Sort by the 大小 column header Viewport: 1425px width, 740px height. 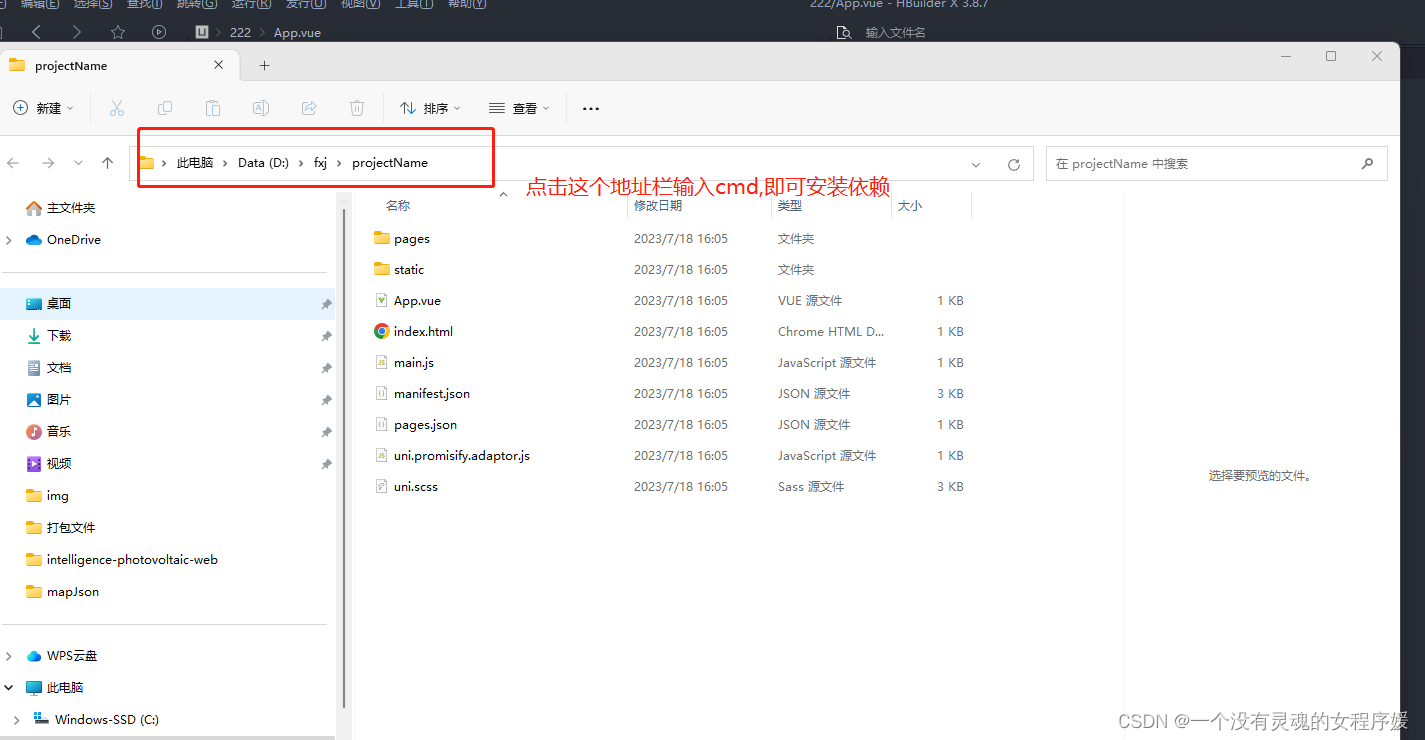[x=910, y=205]
